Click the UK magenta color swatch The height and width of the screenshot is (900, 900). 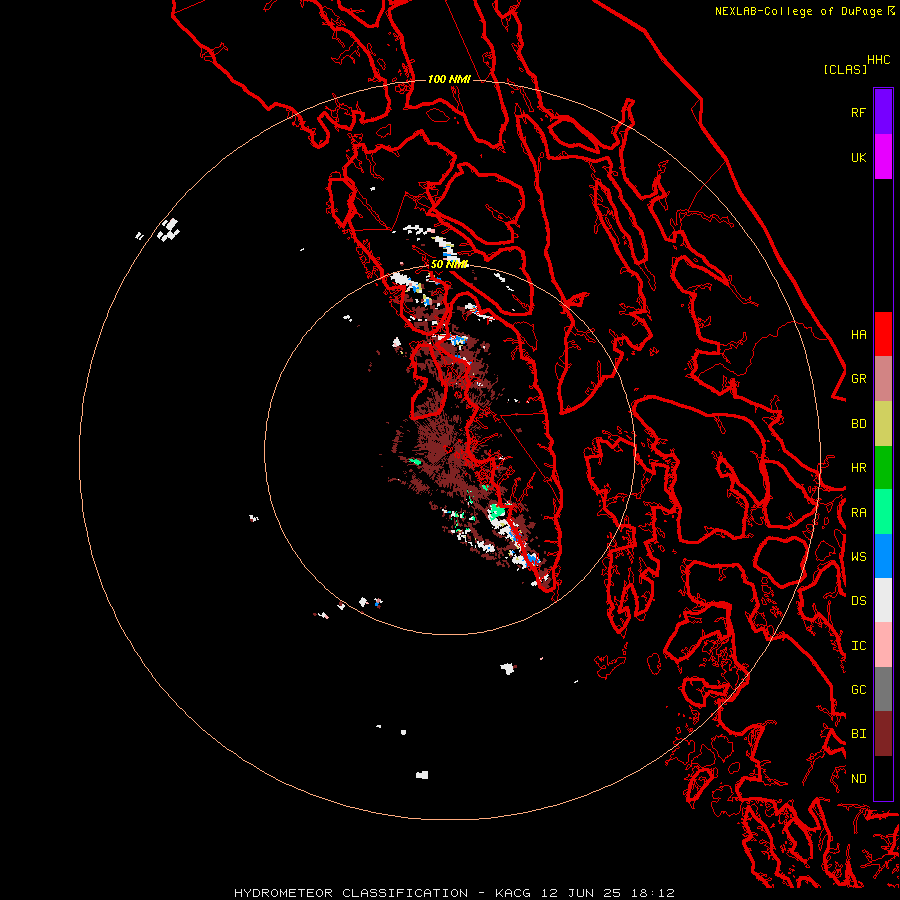coord(883,157)
